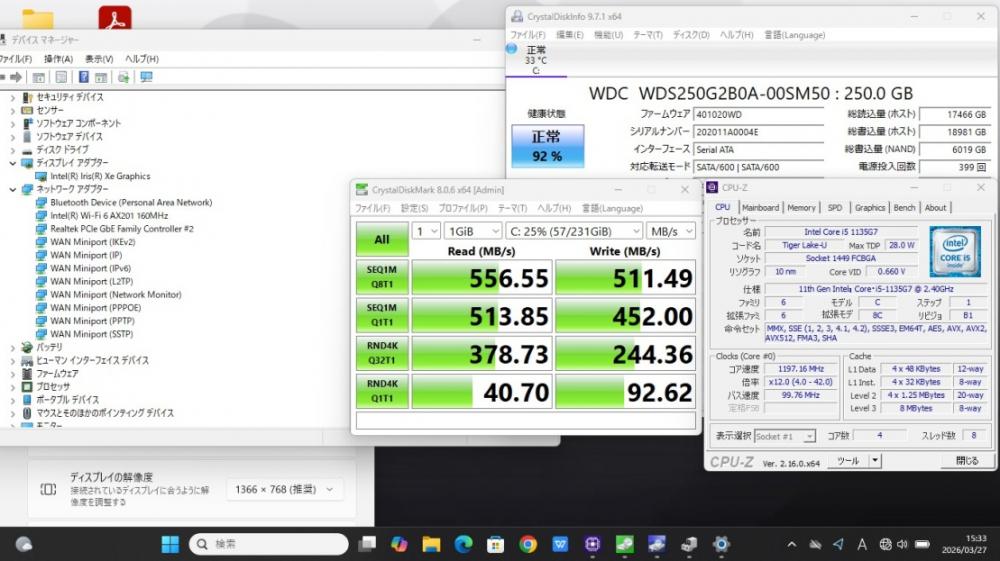Switch to the Memory tab in CPU-Z
This screenshot has height=561, width=1000.
801,208
